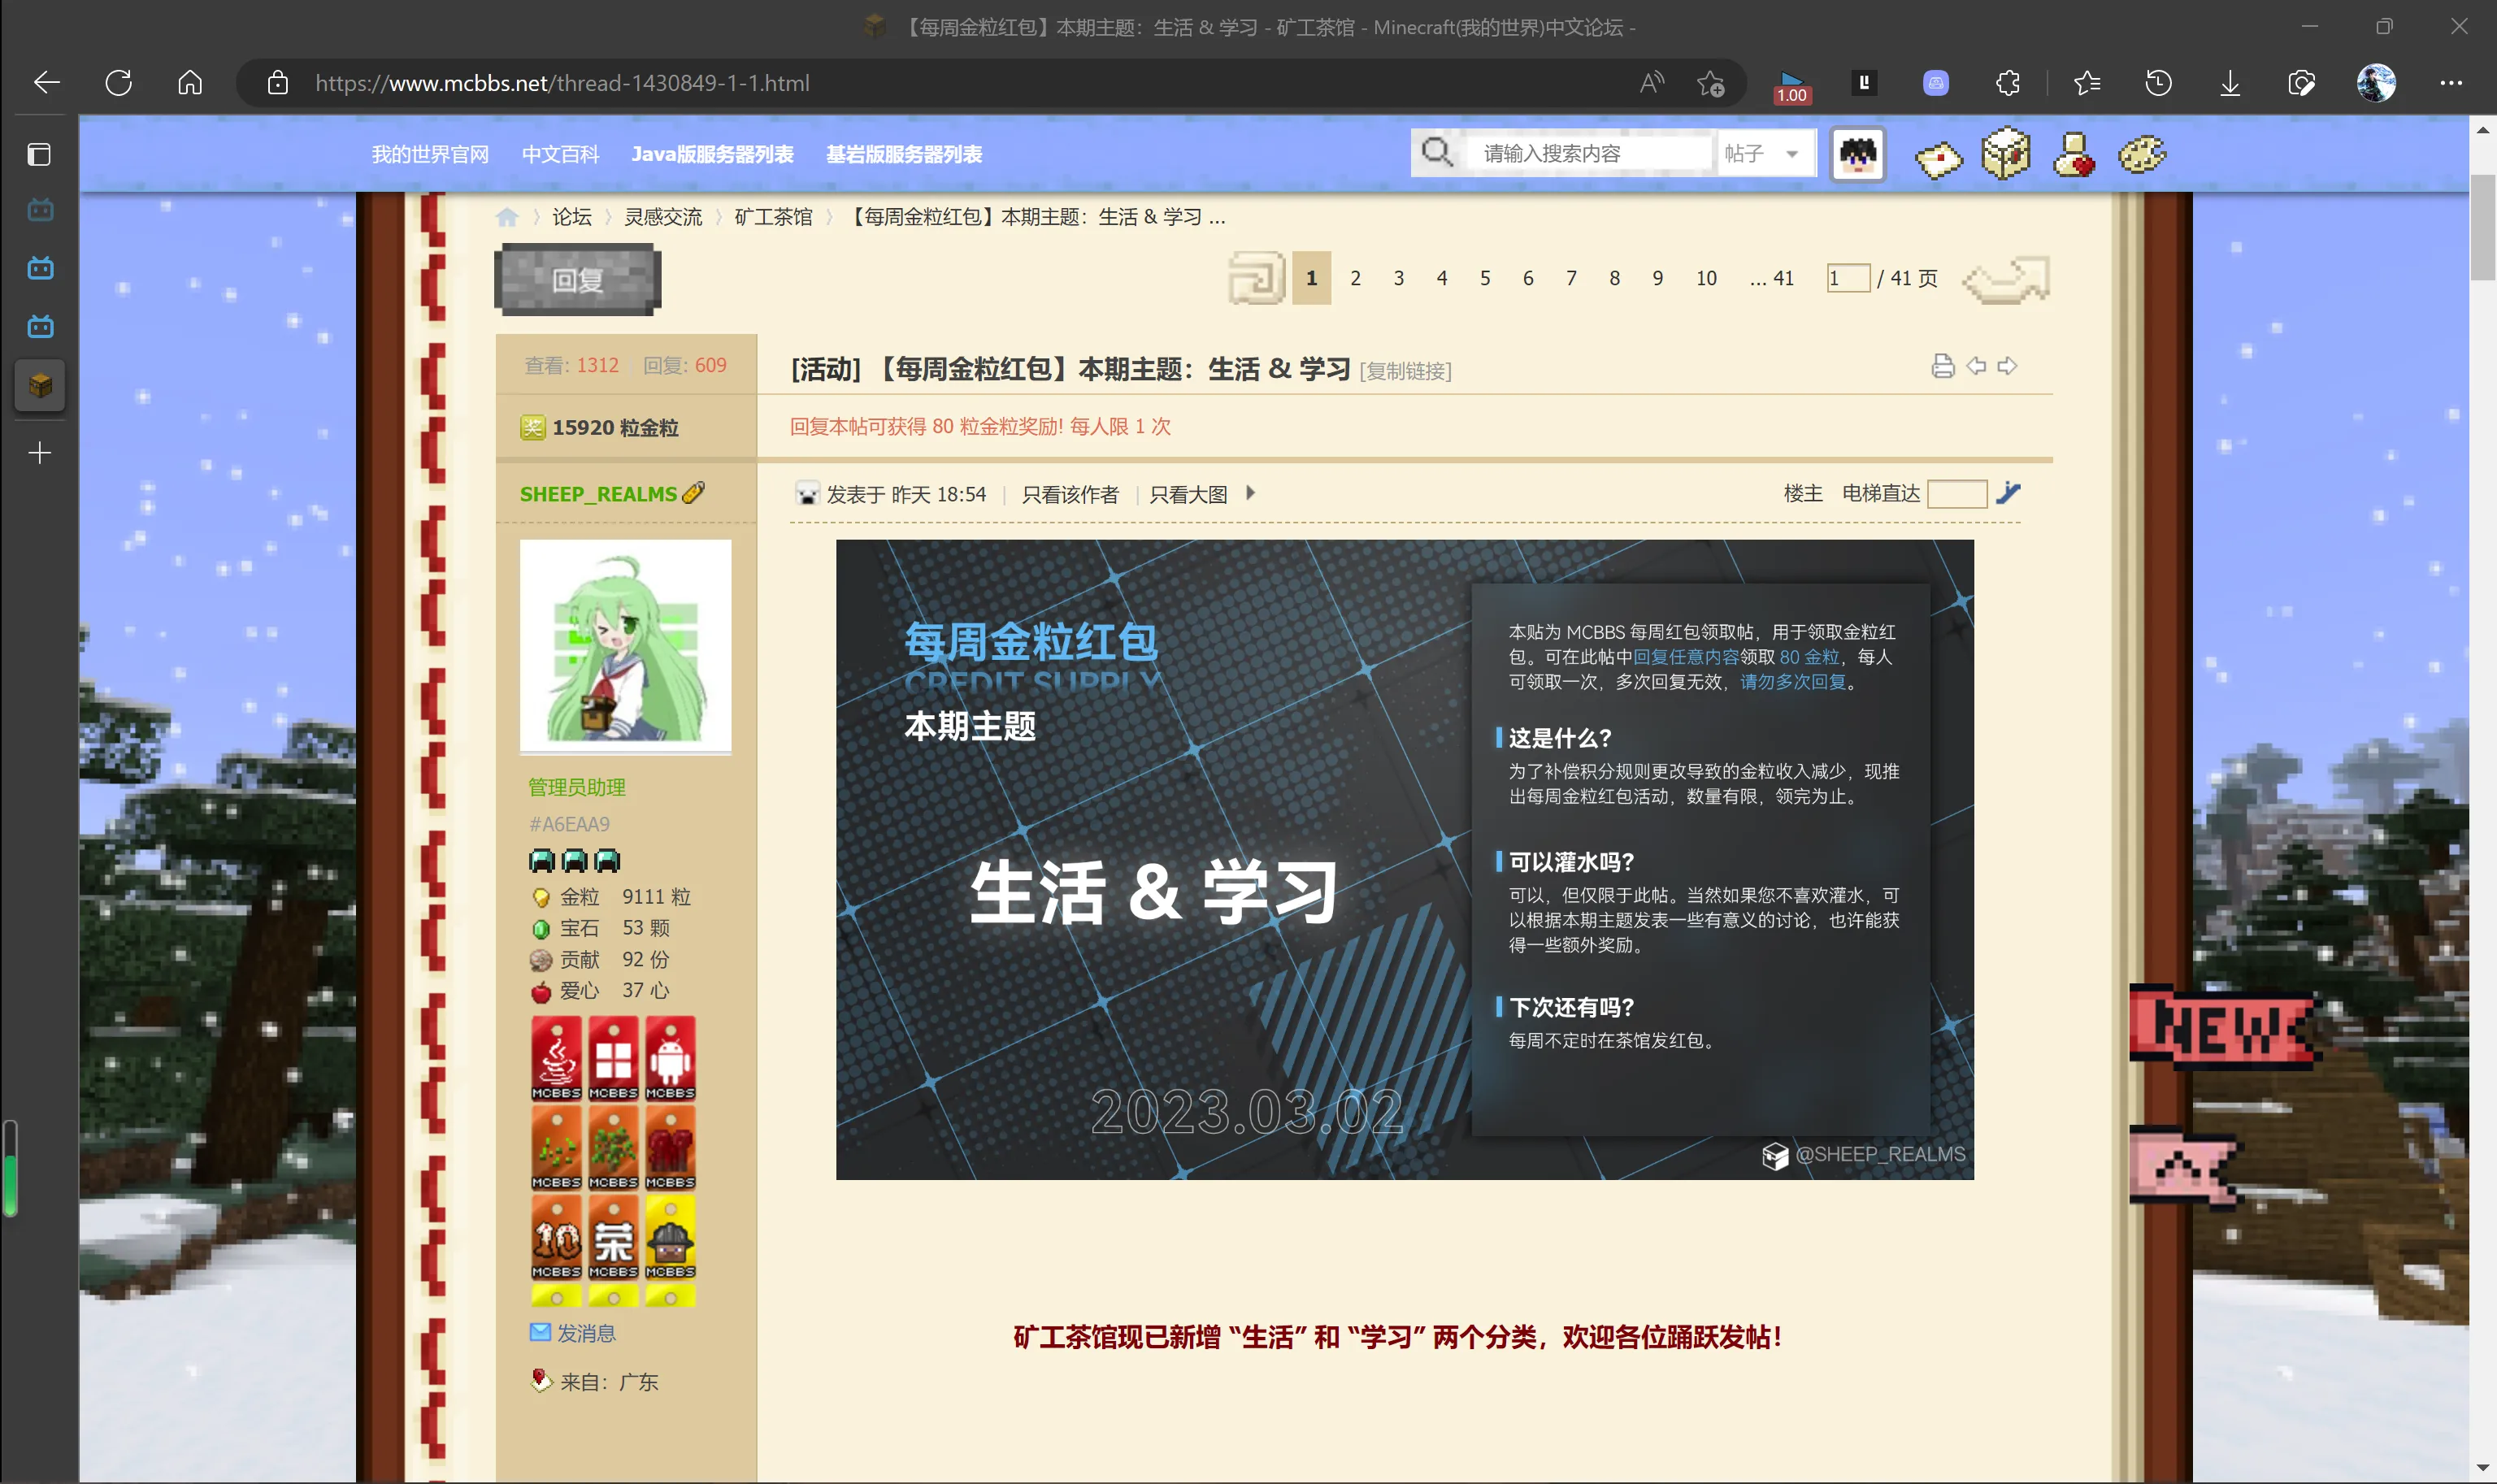Click the 复制链接 copy link
Viewport: 2497px width, 1484px height.
coord(1405,371)
